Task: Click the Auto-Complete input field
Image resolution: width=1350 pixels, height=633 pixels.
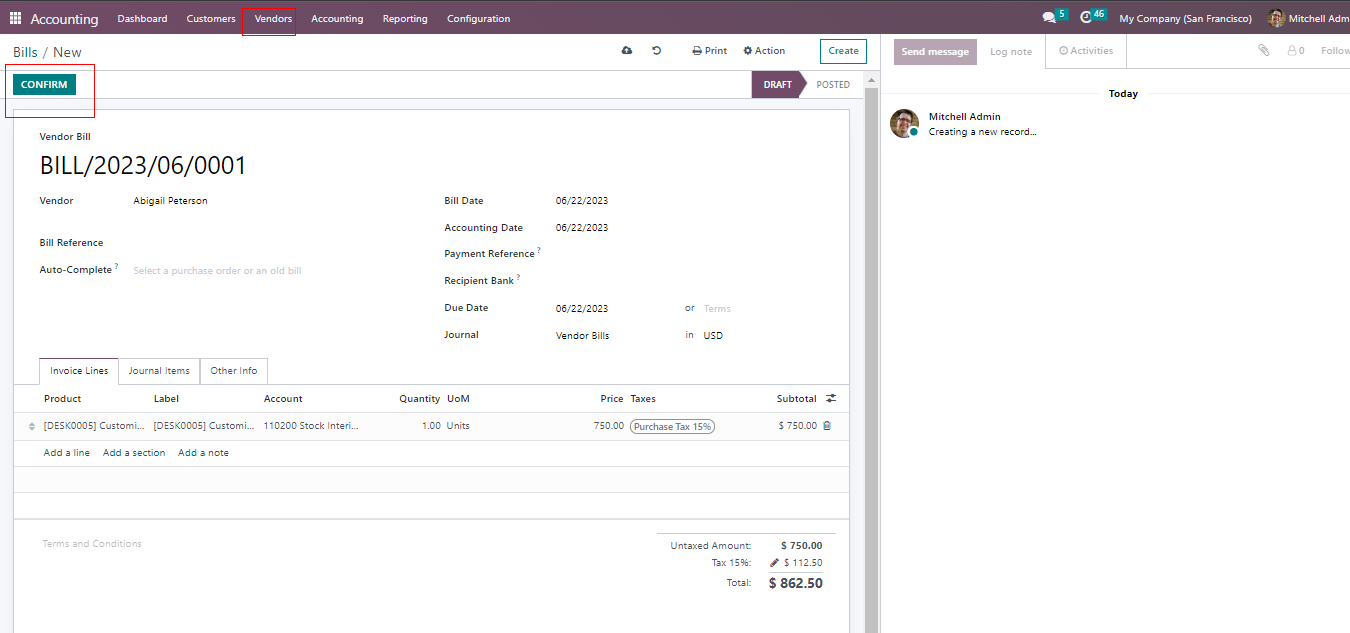Action: click(270, 271)
